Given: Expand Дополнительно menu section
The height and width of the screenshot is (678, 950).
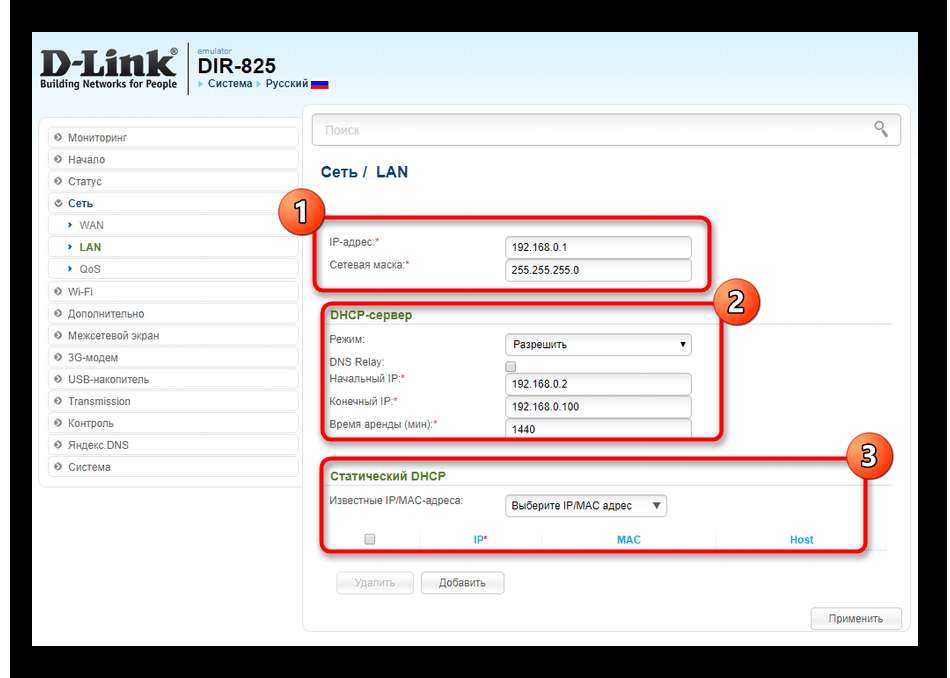Looking at the screenshot, I should point(173,313).
